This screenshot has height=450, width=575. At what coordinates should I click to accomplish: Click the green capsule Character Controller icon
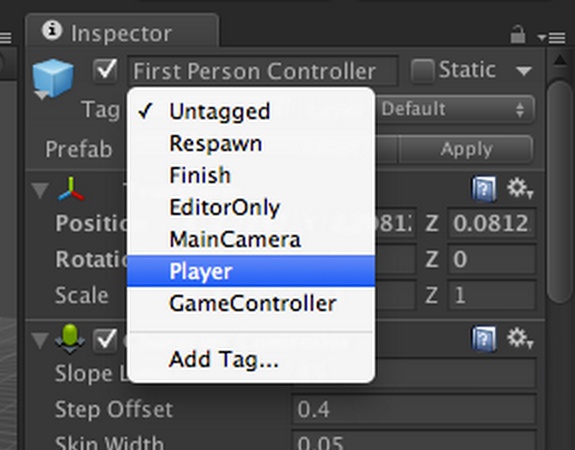point(70,339)
